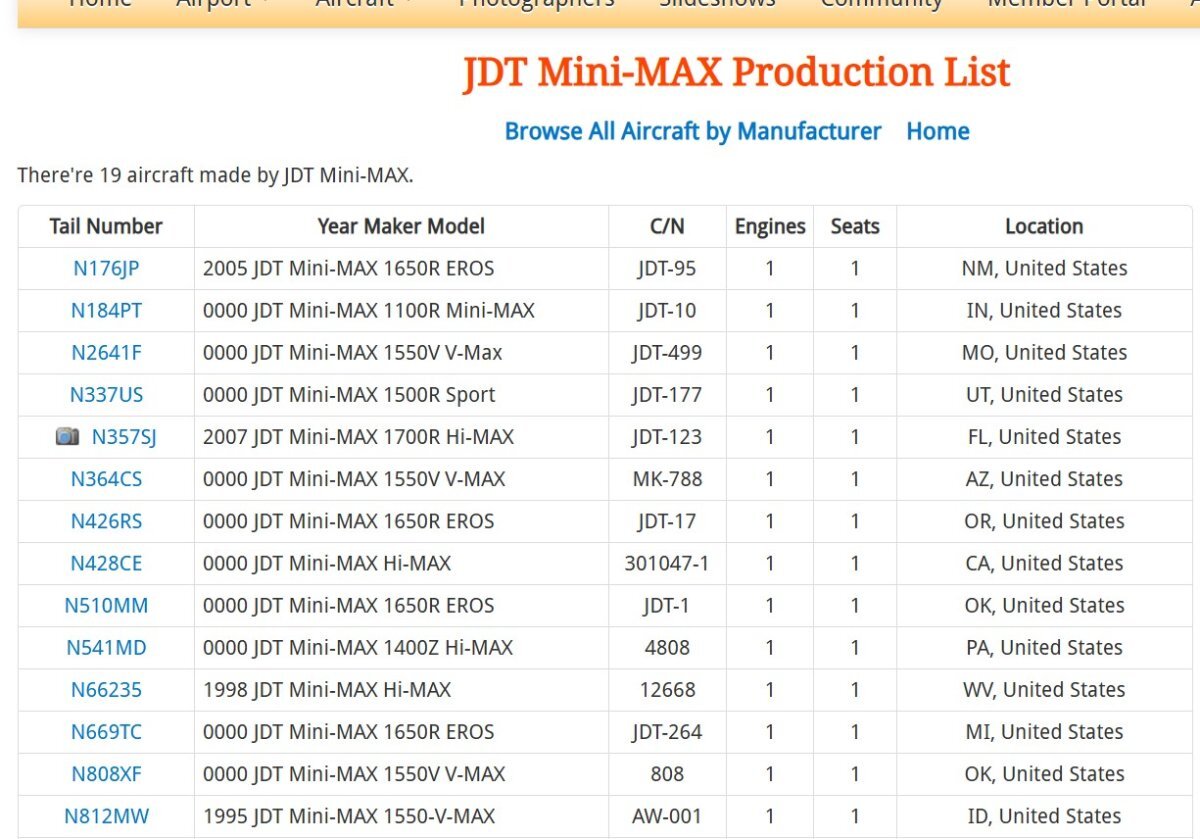Viewport: 1200px width, 839px height.
Task: Expand the Aircraft menu in the navigation bar
Action: tap(364, 3)
